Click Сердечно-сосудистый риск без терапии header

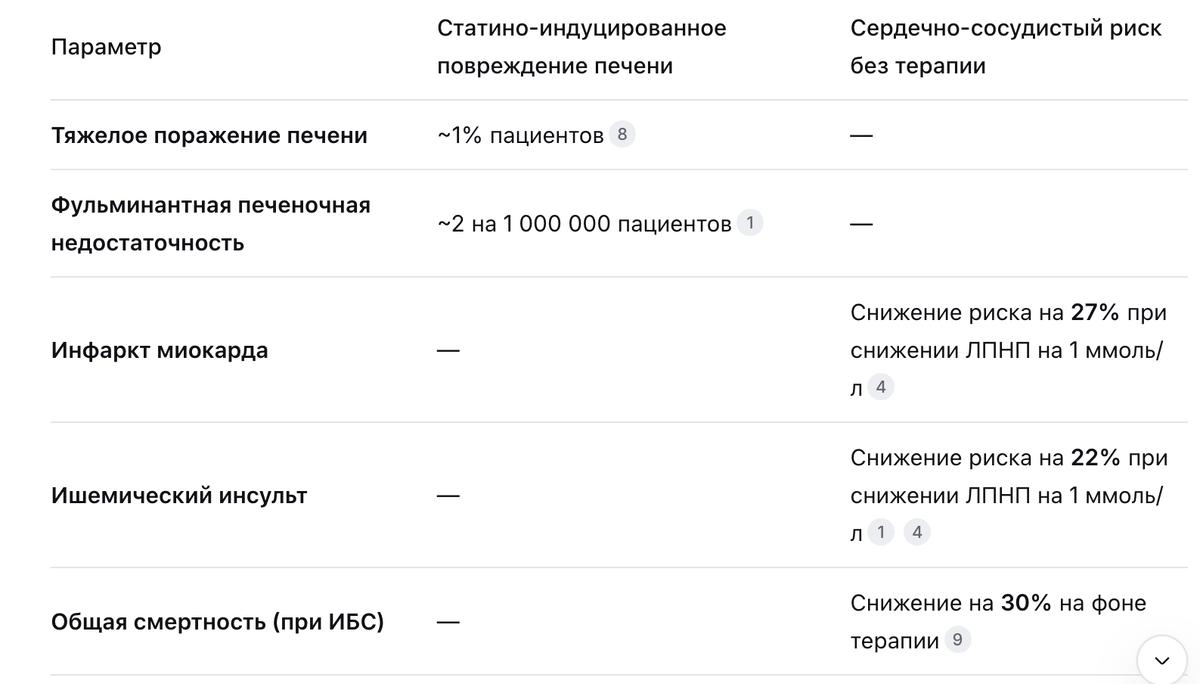pos(1005,47)
